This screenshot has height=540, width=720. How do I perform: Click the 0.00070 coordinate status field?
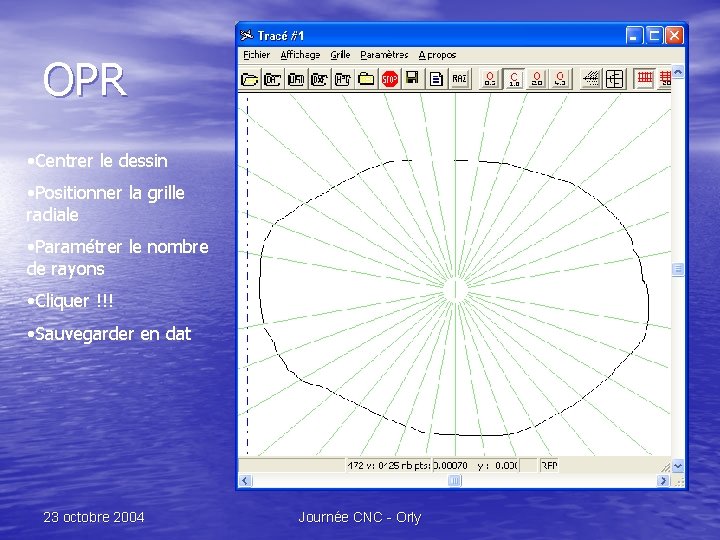451,466
